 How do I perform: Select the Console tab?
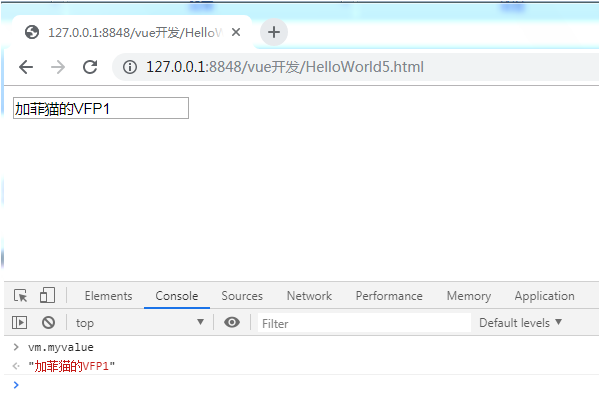pos(177,296)
